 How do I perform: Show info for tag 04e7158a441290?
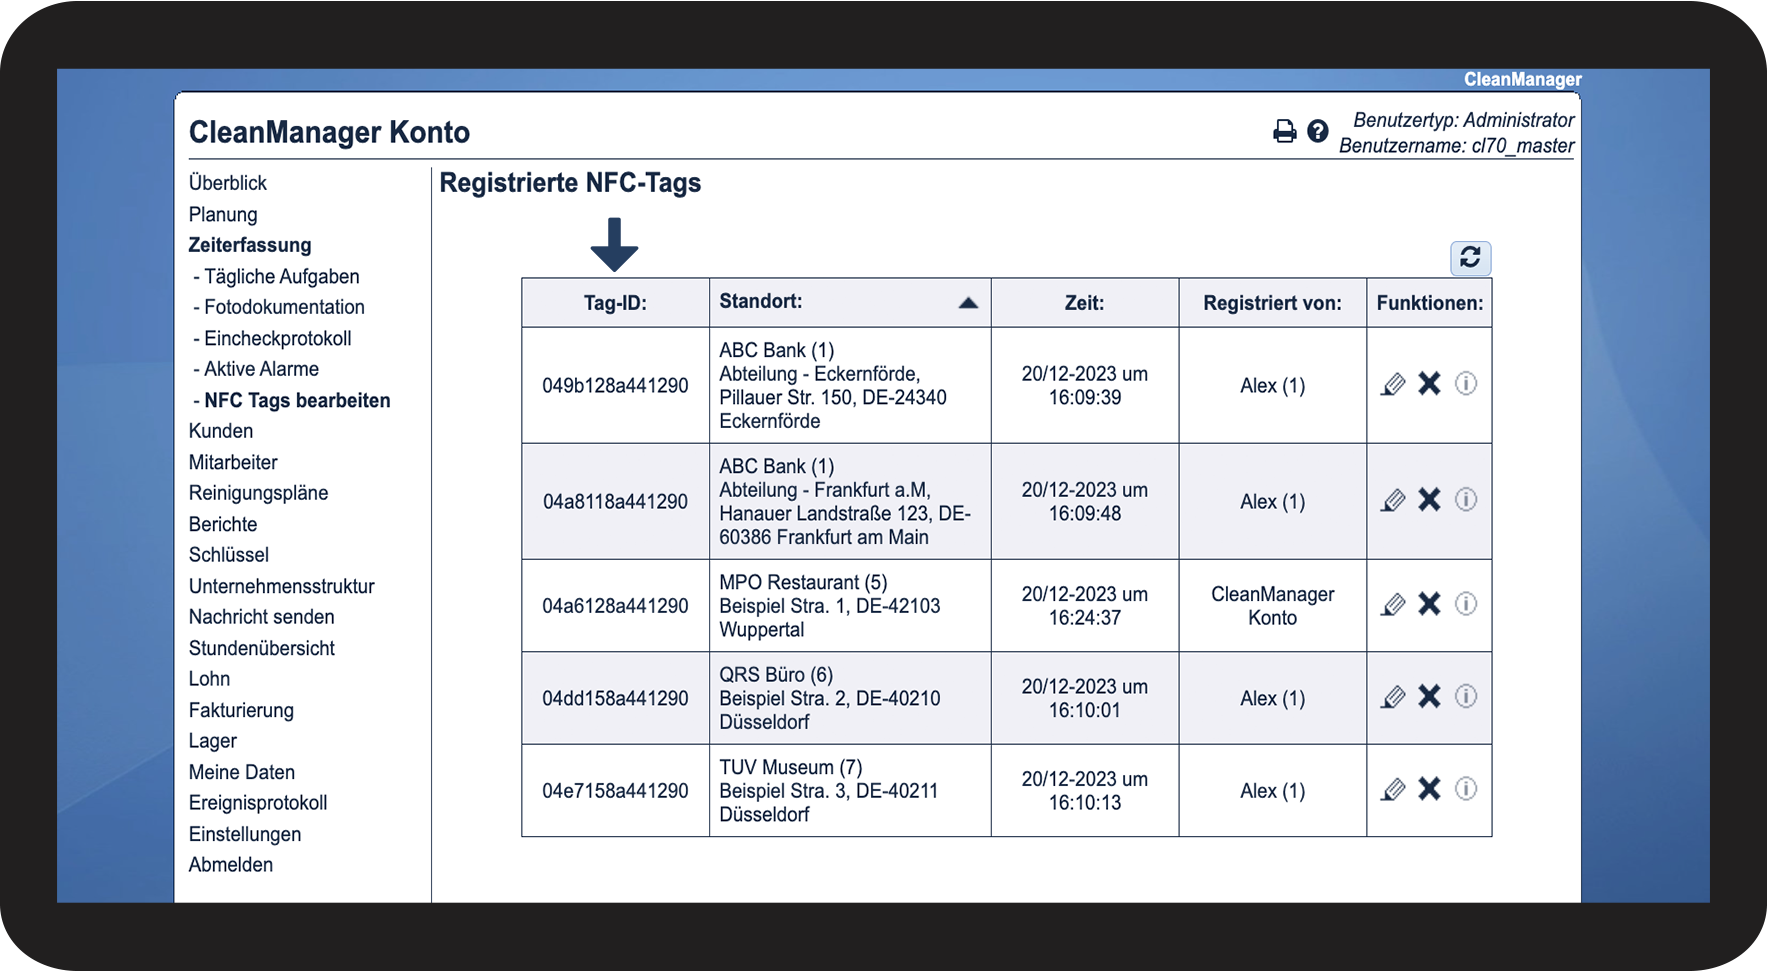pyautogui.click(x=1466, y=789)
